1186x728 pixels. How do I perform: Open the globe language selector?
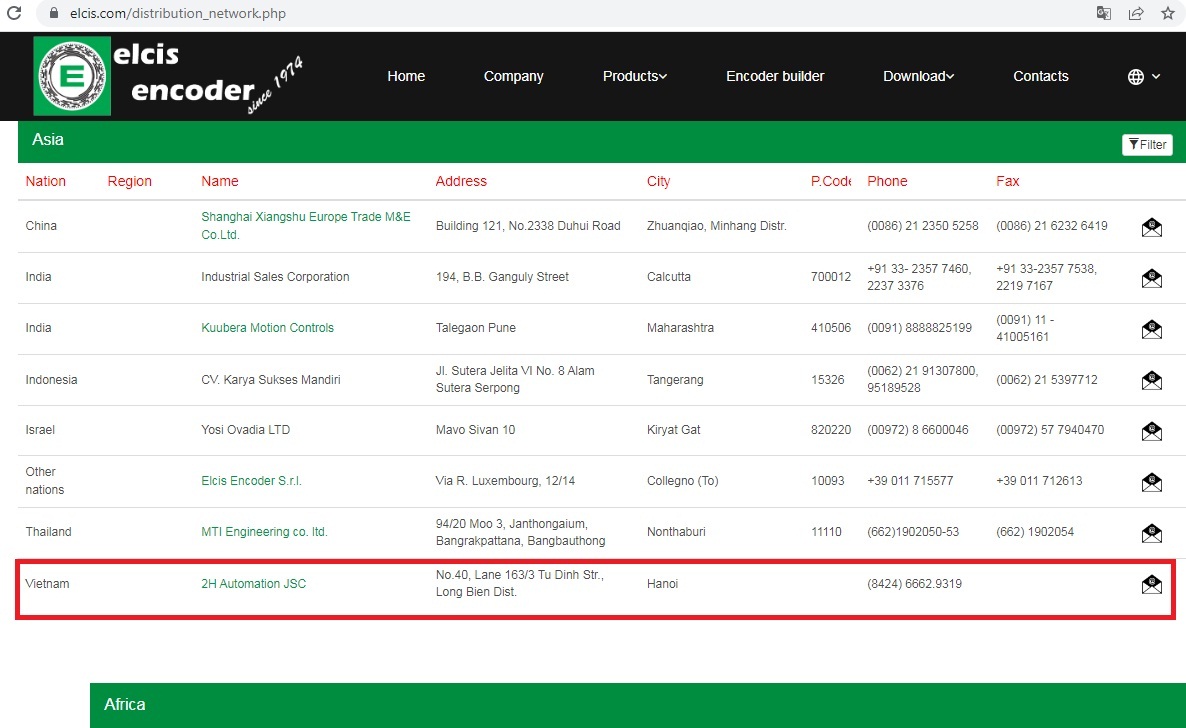(x=1135, y=76)
